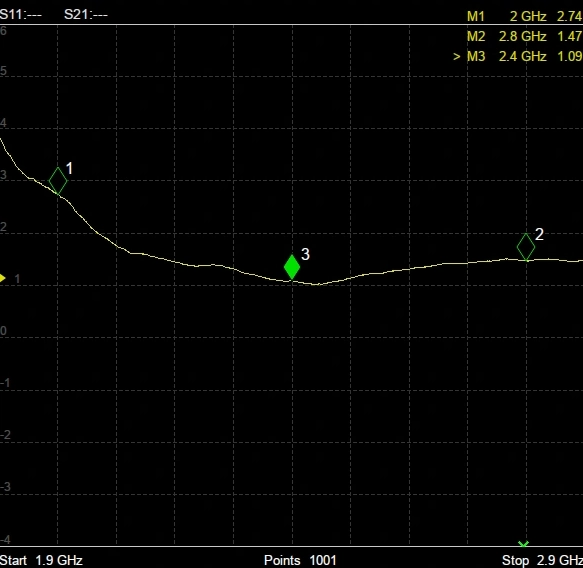Click the green X marker at bottom axis
This screenshot has width=583, height=568.
pyautogui.click(x=524, y=544)
